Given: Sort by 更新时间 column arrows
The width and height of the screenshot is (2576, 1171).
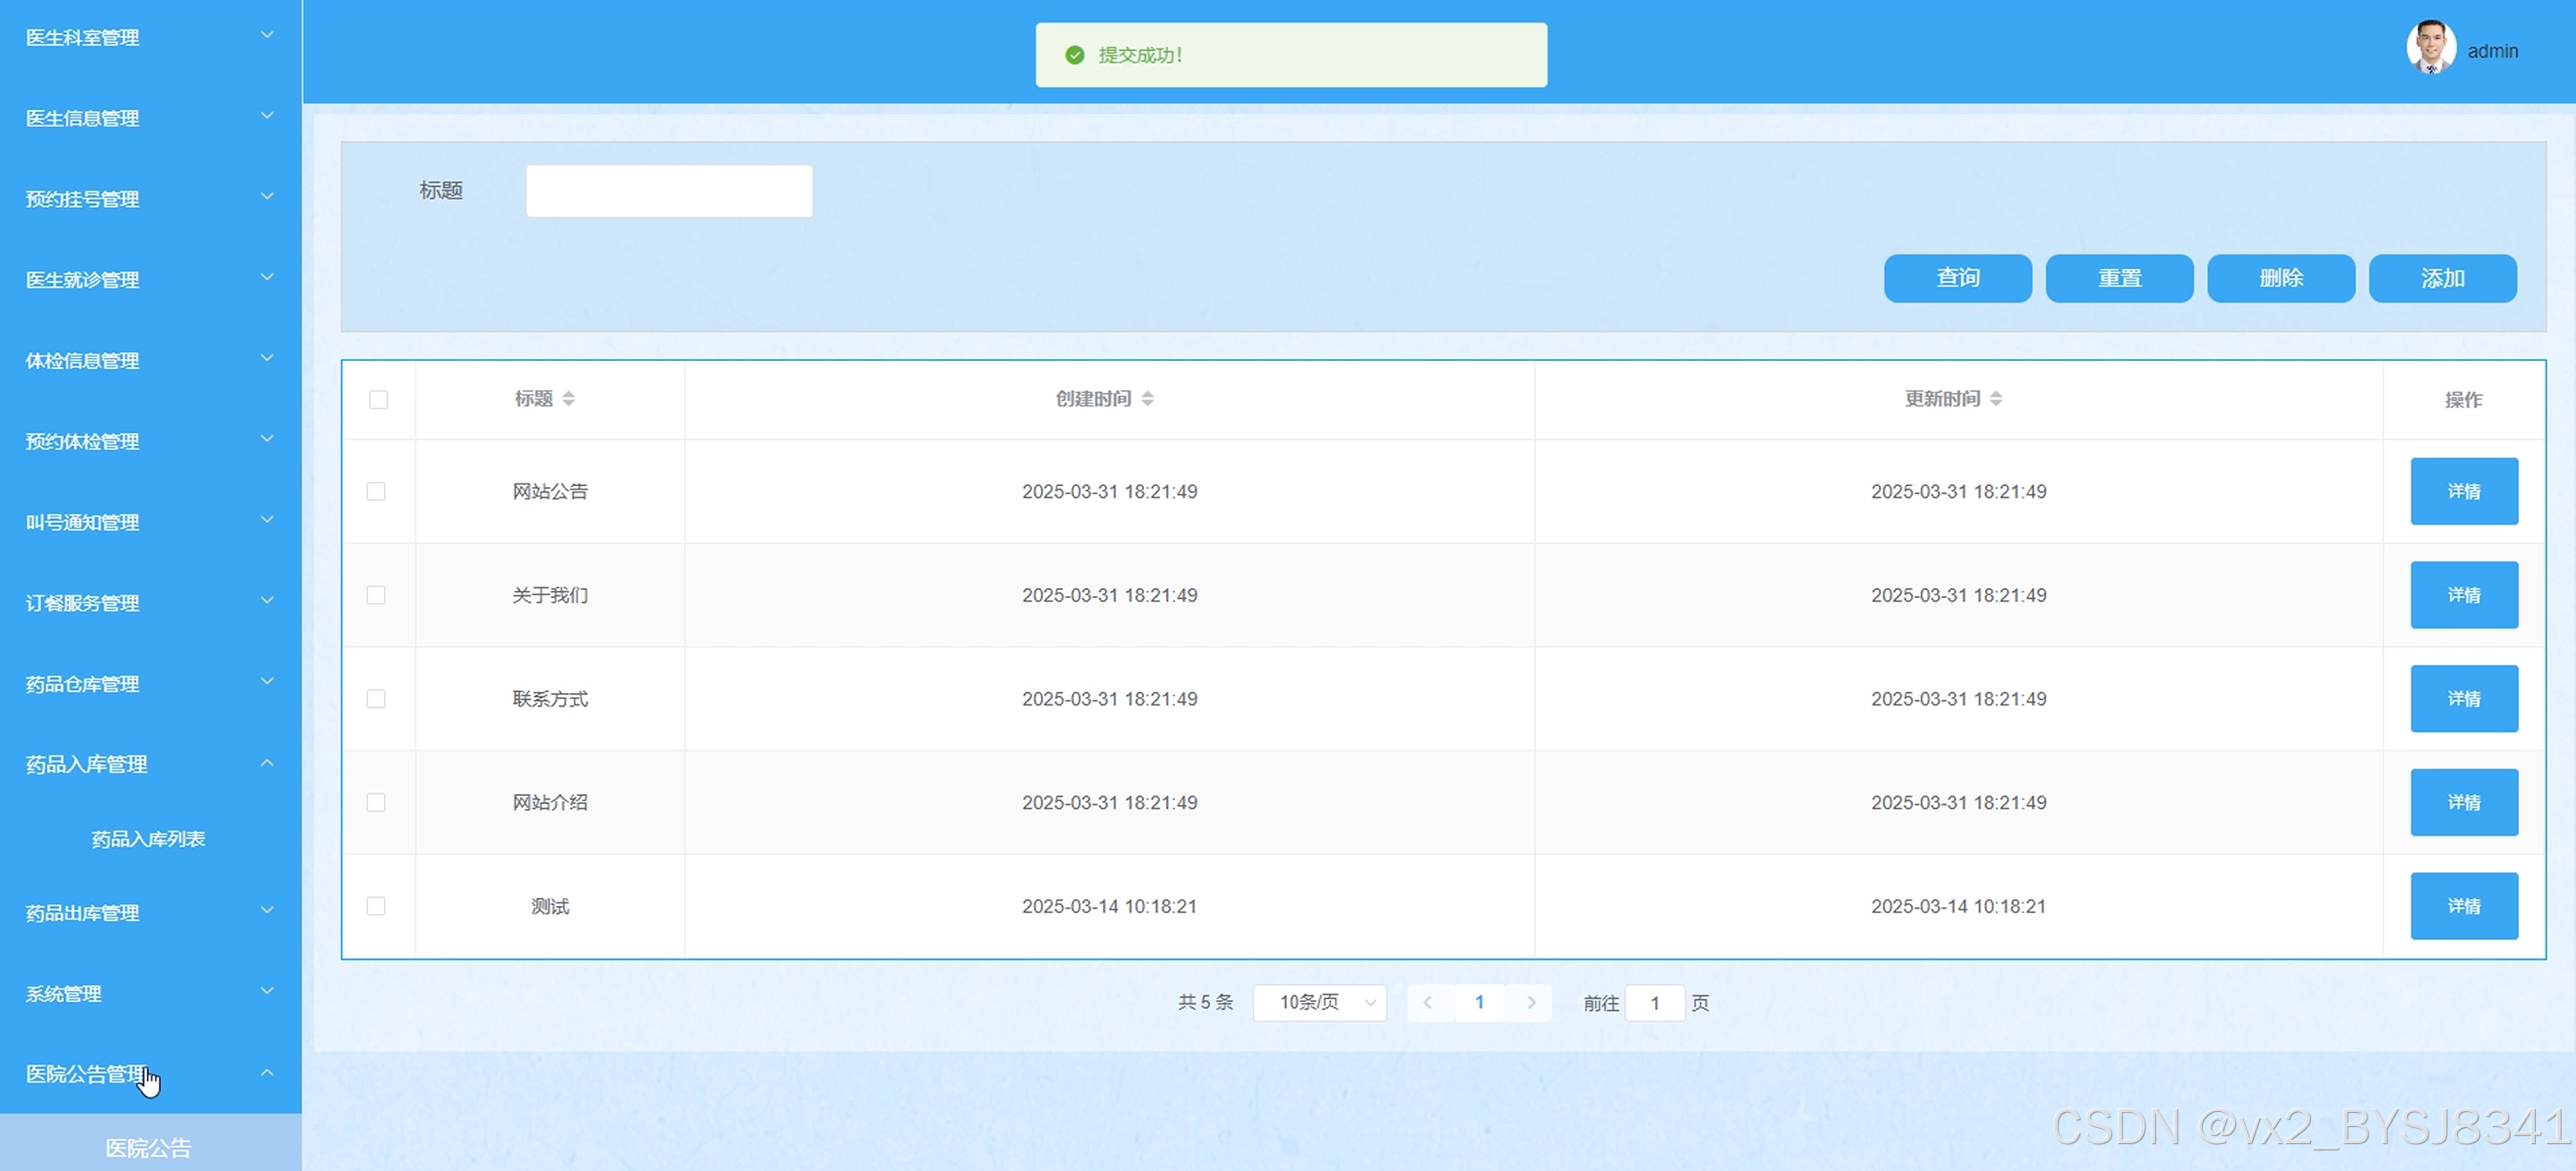Looking at the screenshot, I should pos(1995,399).
